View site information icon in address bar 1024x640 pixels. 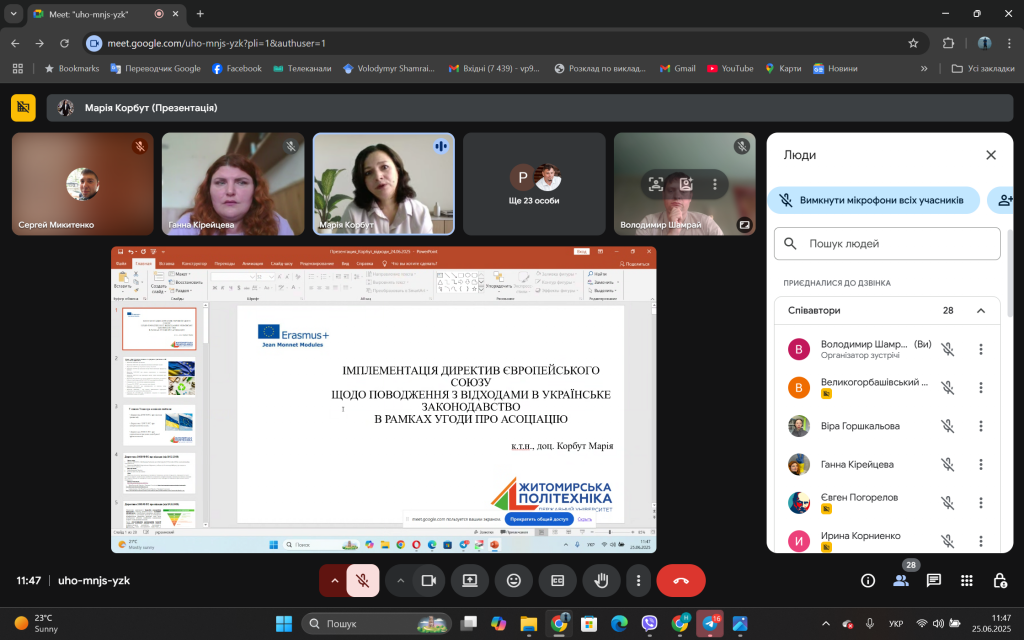(x=94, y=43)
